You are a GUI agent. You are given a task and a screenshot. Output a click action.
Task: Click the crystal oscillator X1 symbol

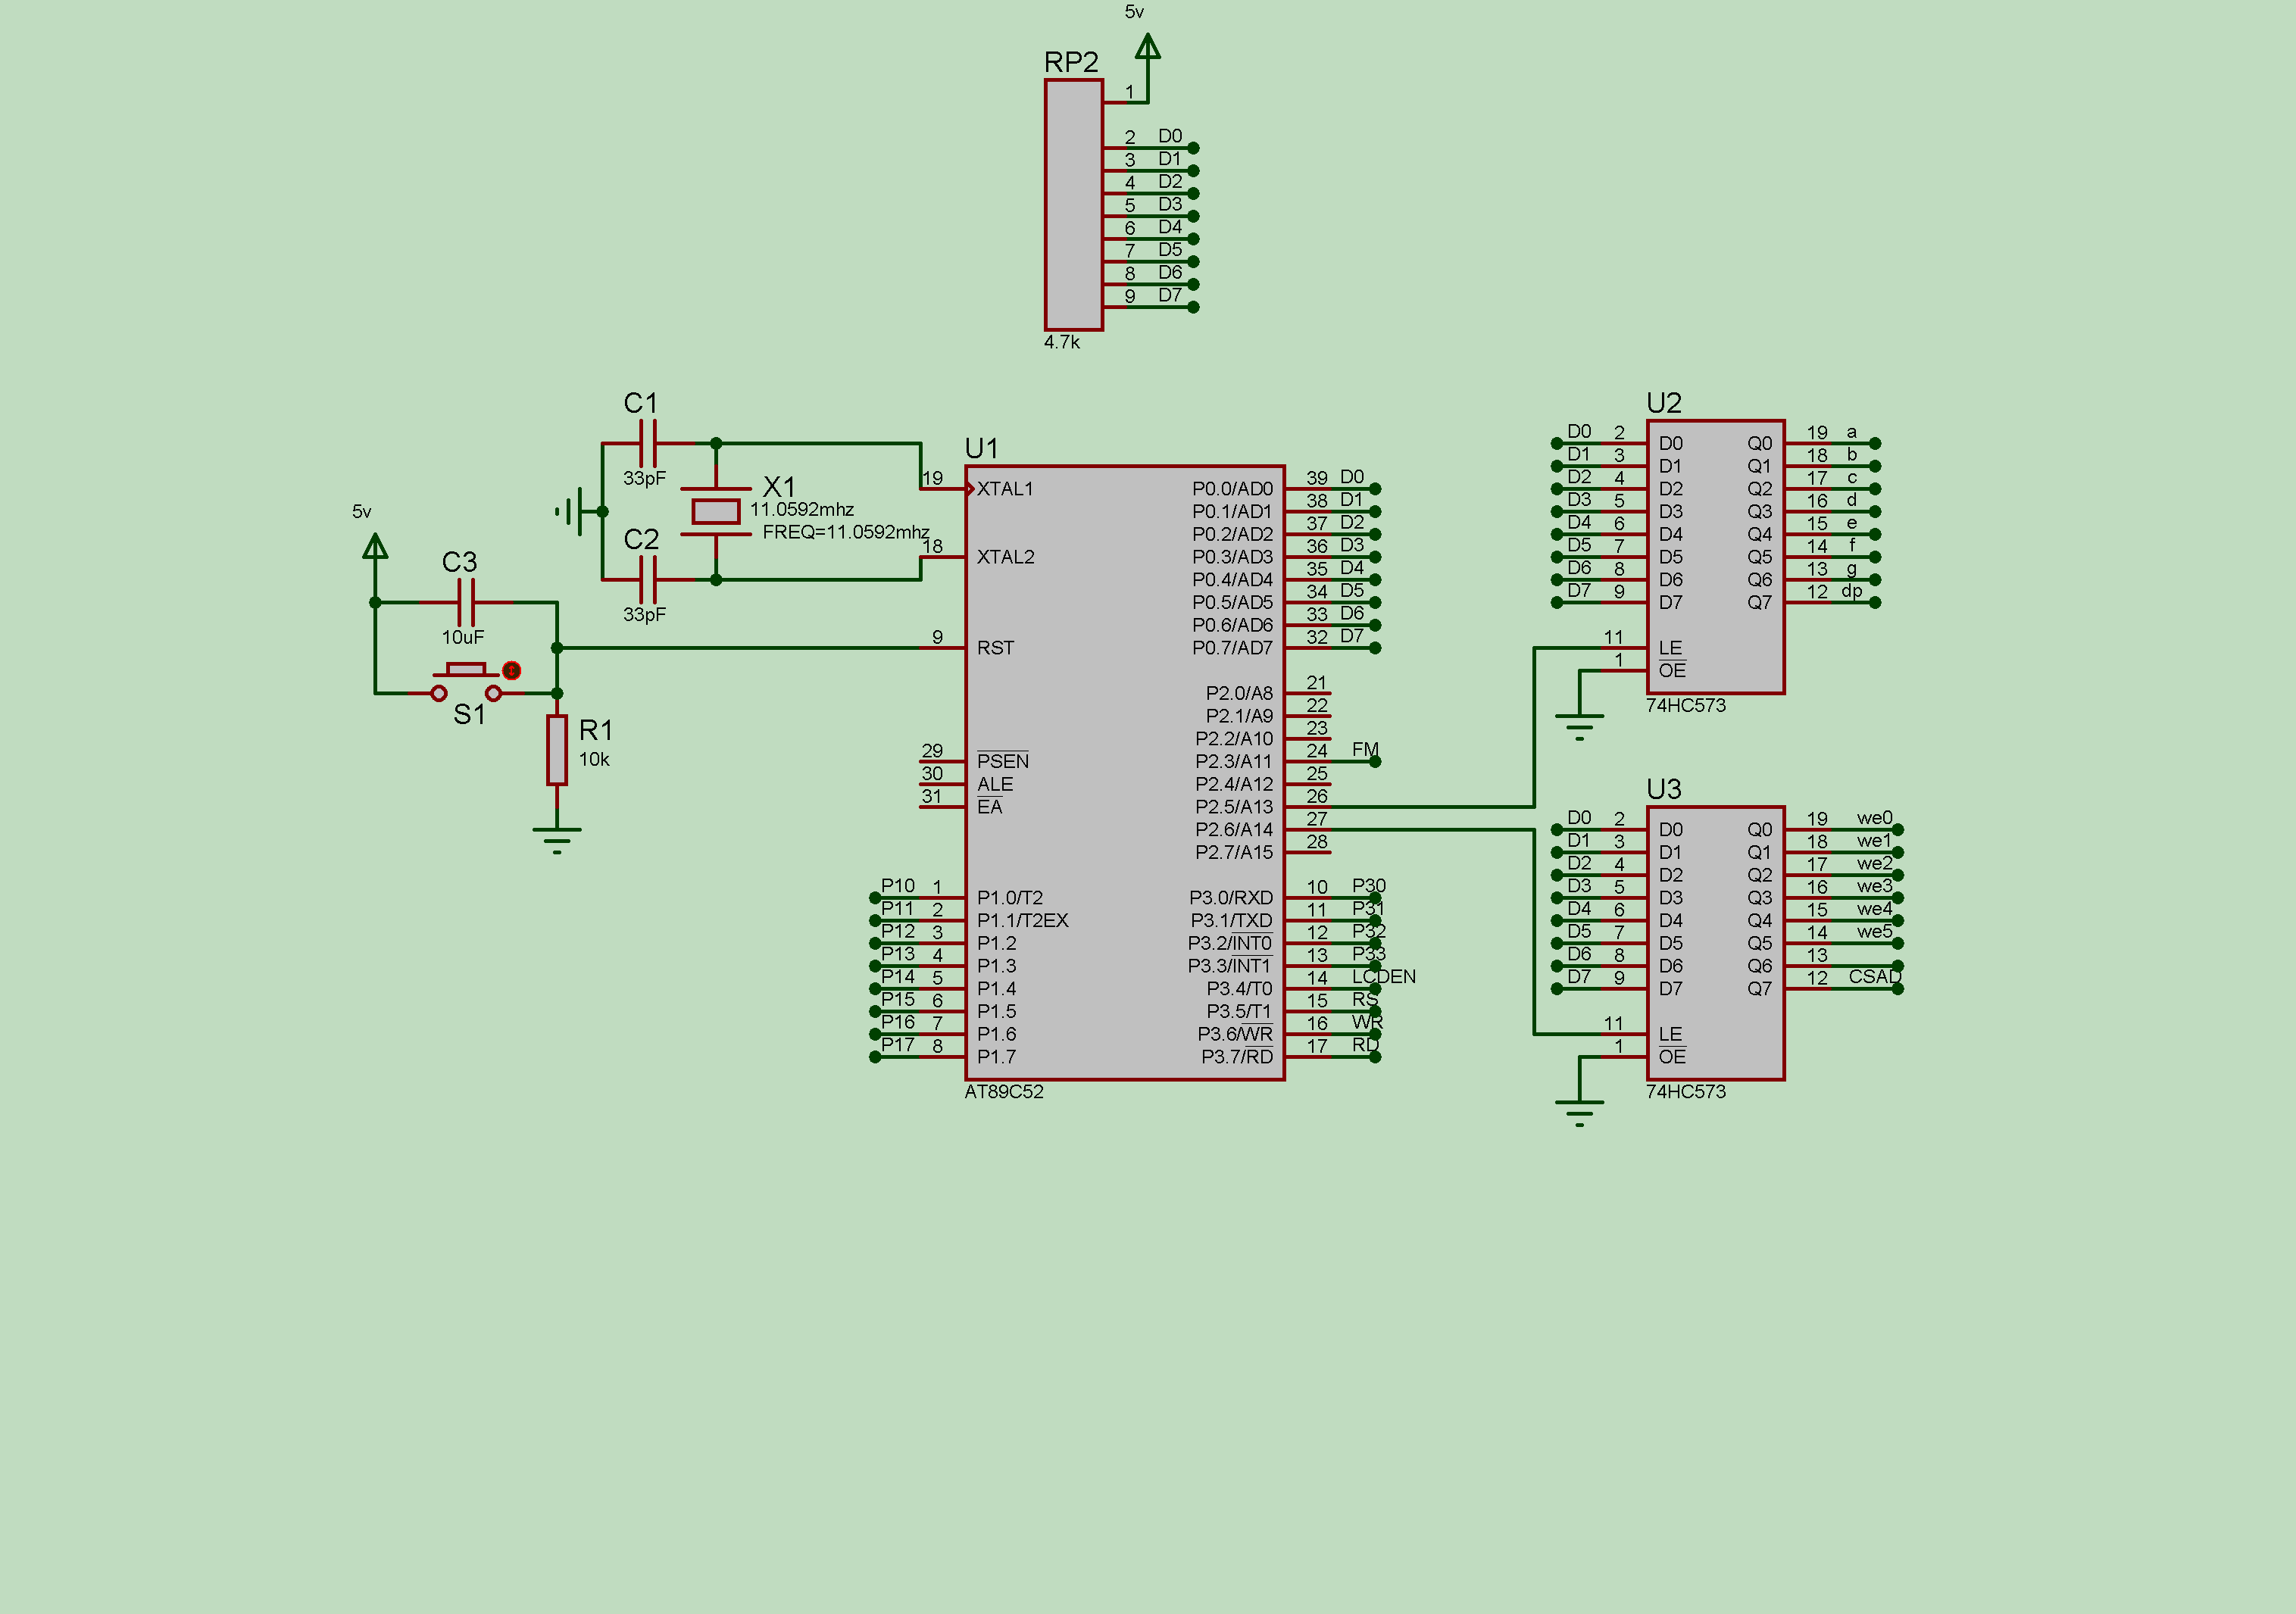coord(716,511)
